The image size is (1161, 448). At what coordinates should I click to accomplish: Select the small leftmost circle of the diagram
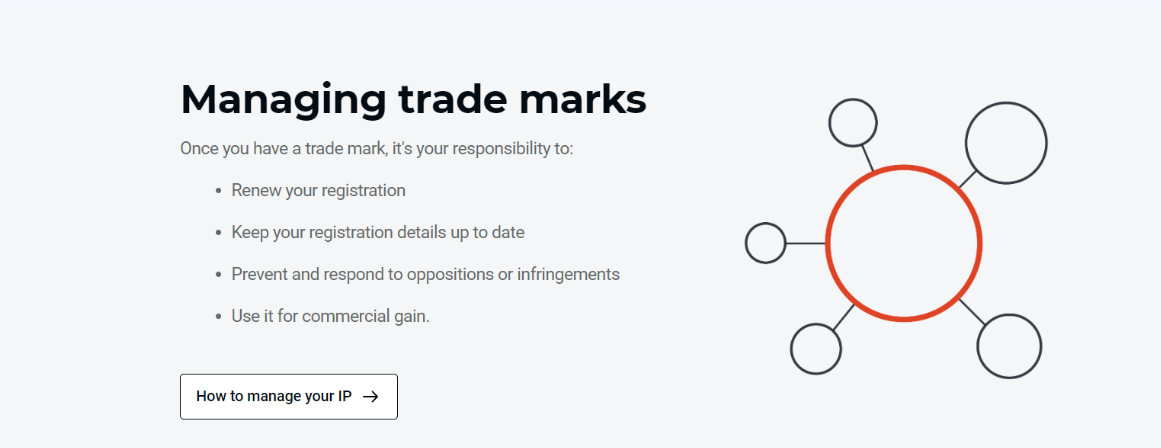tap(766, 243)
